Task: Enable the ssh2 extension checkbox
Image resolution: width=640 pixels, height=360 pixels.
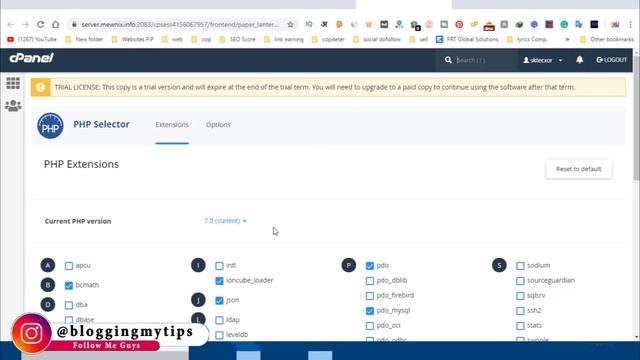Action: pyautogui.click(x=520, y=311)
